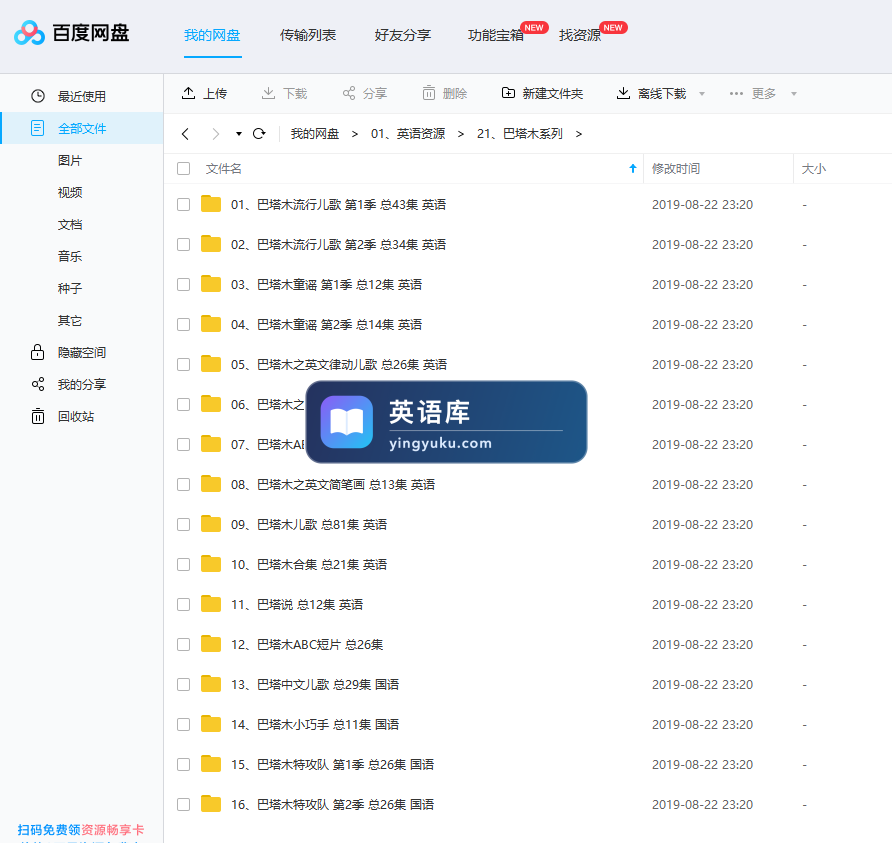Image resolution: width=892 pixels, height=843 pixels.
Task: Open the my shares icon in sidebar
Action: pos(38,384)
